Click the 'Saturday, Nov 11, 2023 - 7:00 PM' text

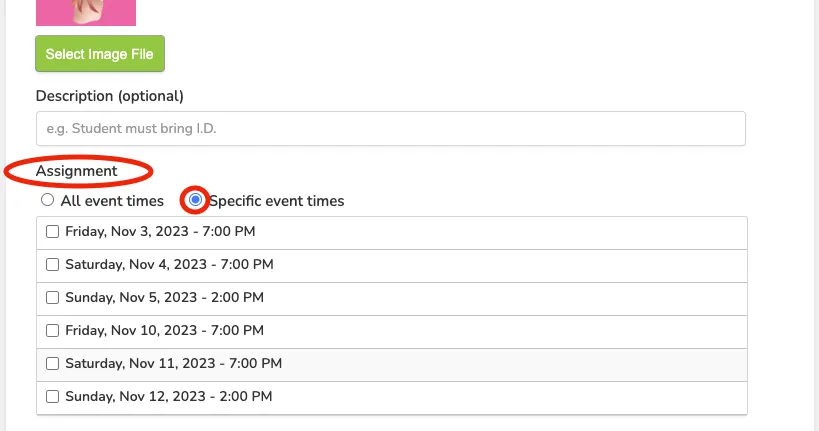click(173, 363)
